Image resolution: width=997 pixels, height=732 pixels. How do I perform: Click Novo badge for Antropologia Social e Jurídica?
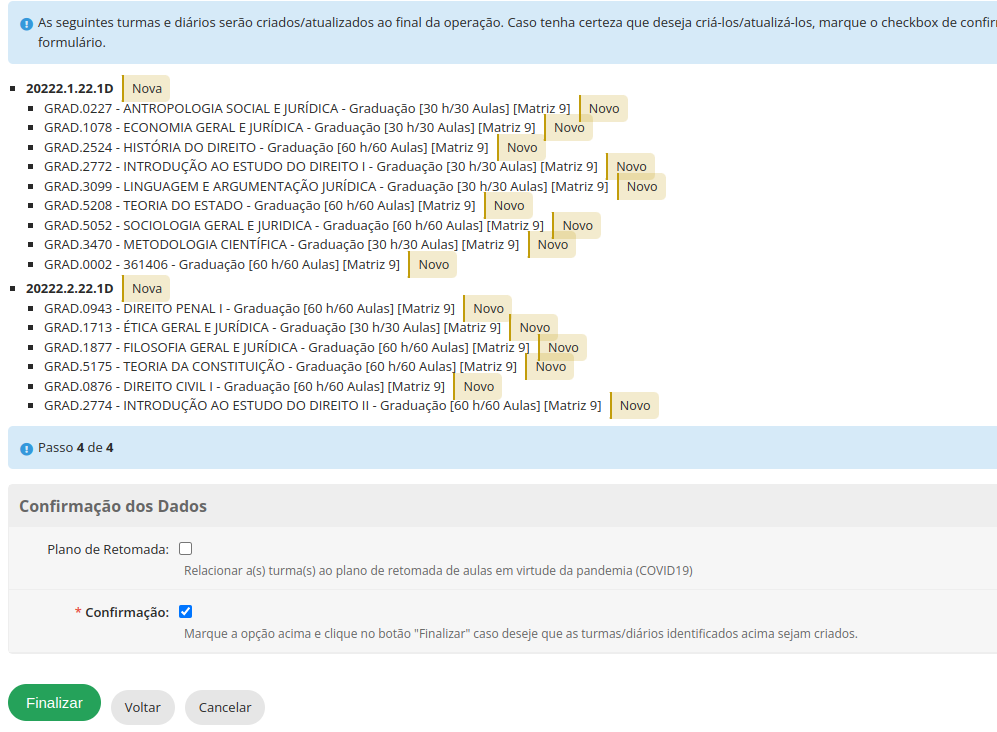click(x=604, y=109)
